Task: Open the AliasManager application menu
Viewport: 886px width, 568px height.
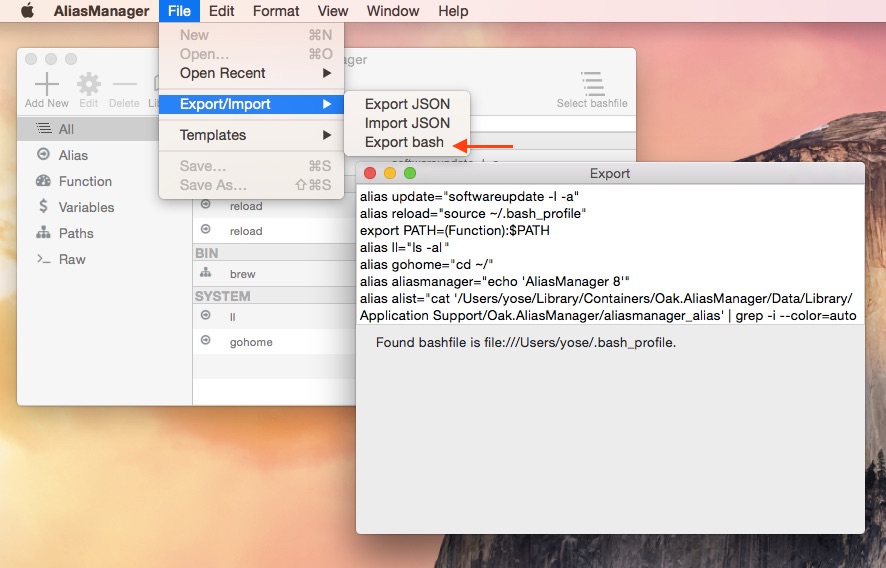Action: (x=101, y=11)
